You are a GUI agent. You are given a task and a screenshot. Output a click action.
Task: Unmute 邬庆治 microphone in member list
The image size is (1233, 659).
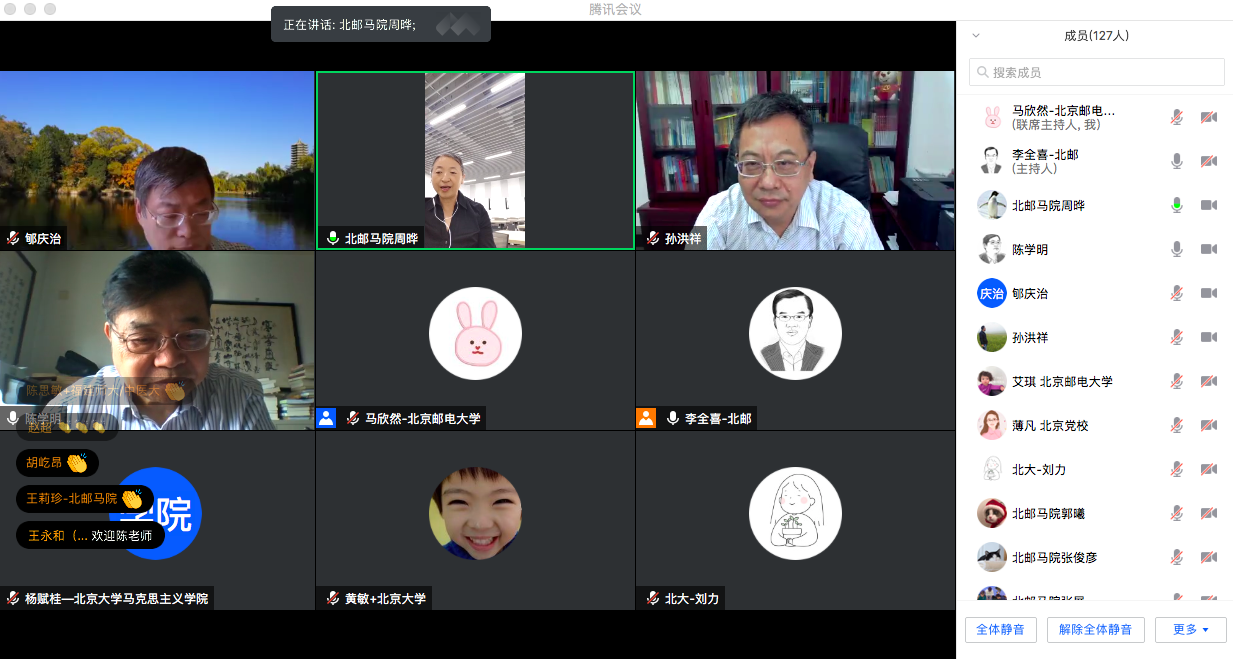click(1177, 293)
